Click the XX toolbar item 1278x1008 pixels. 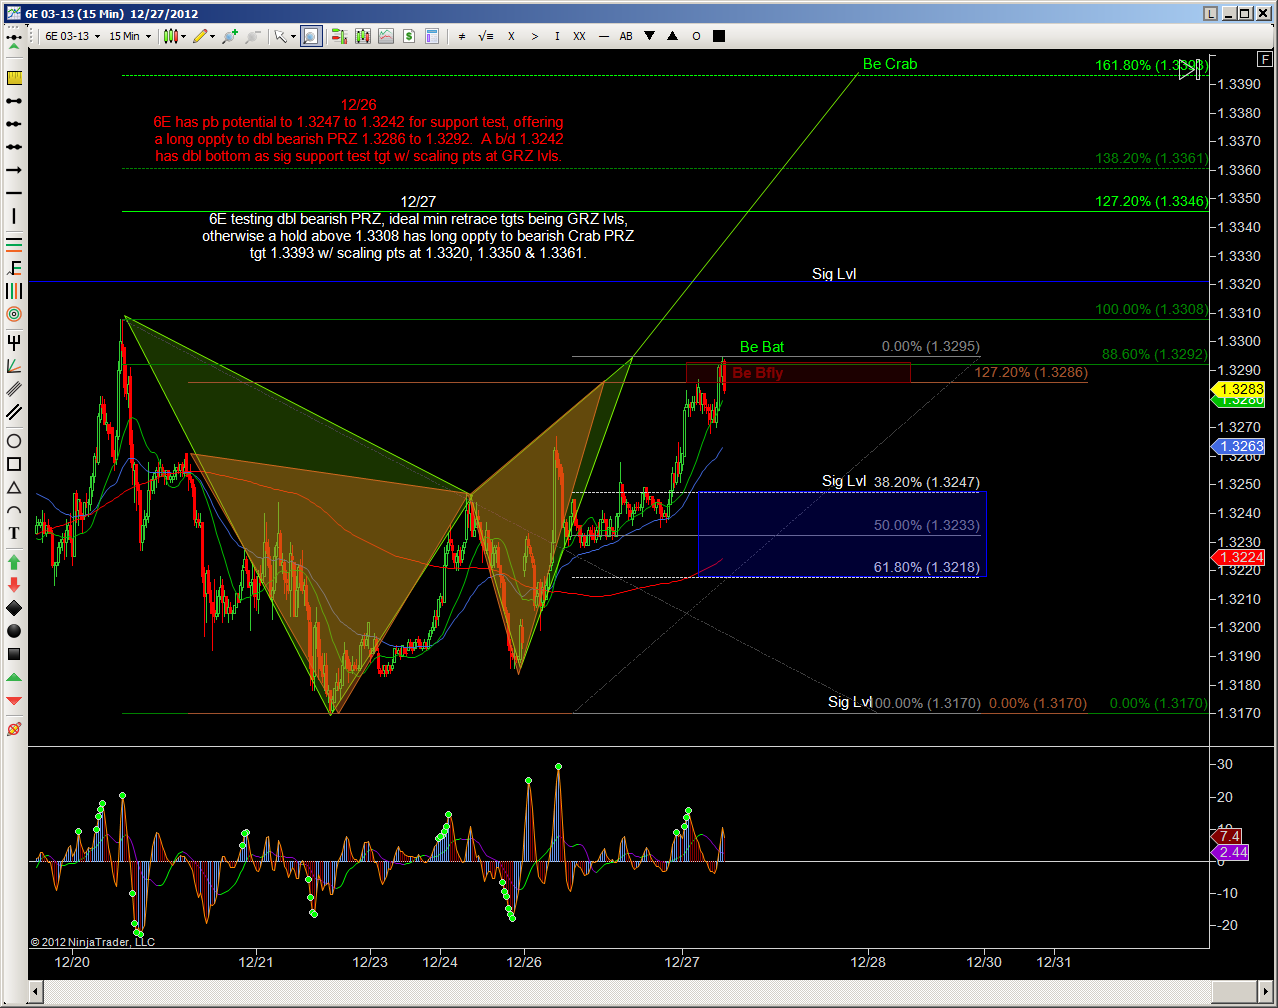579,36
